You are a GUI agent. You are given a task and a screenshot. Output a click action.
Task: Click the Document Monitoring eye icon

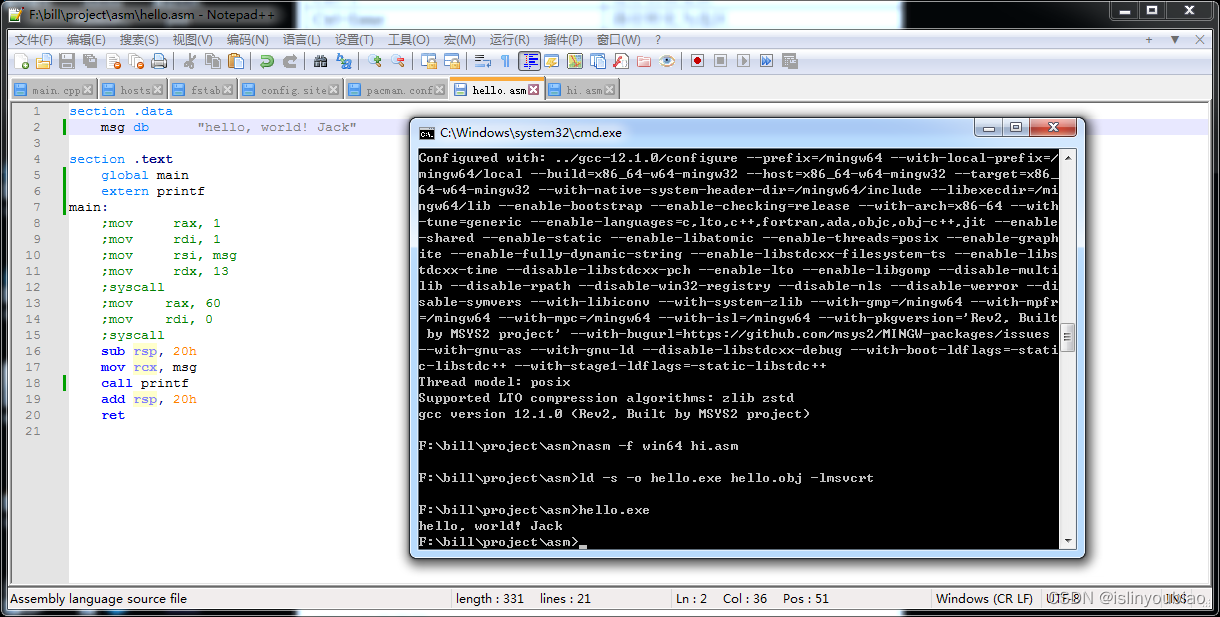[666, 61]
